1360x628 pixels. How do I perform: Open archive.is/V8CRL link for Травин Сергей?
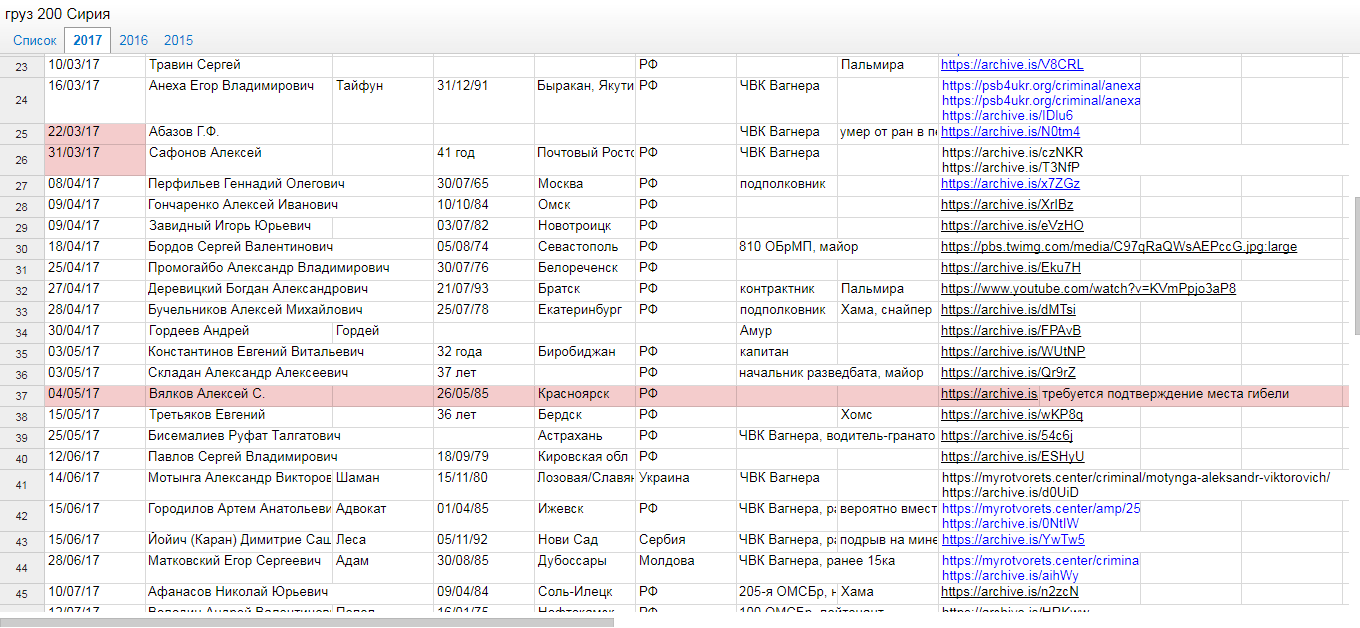[x=1011, y=65]
